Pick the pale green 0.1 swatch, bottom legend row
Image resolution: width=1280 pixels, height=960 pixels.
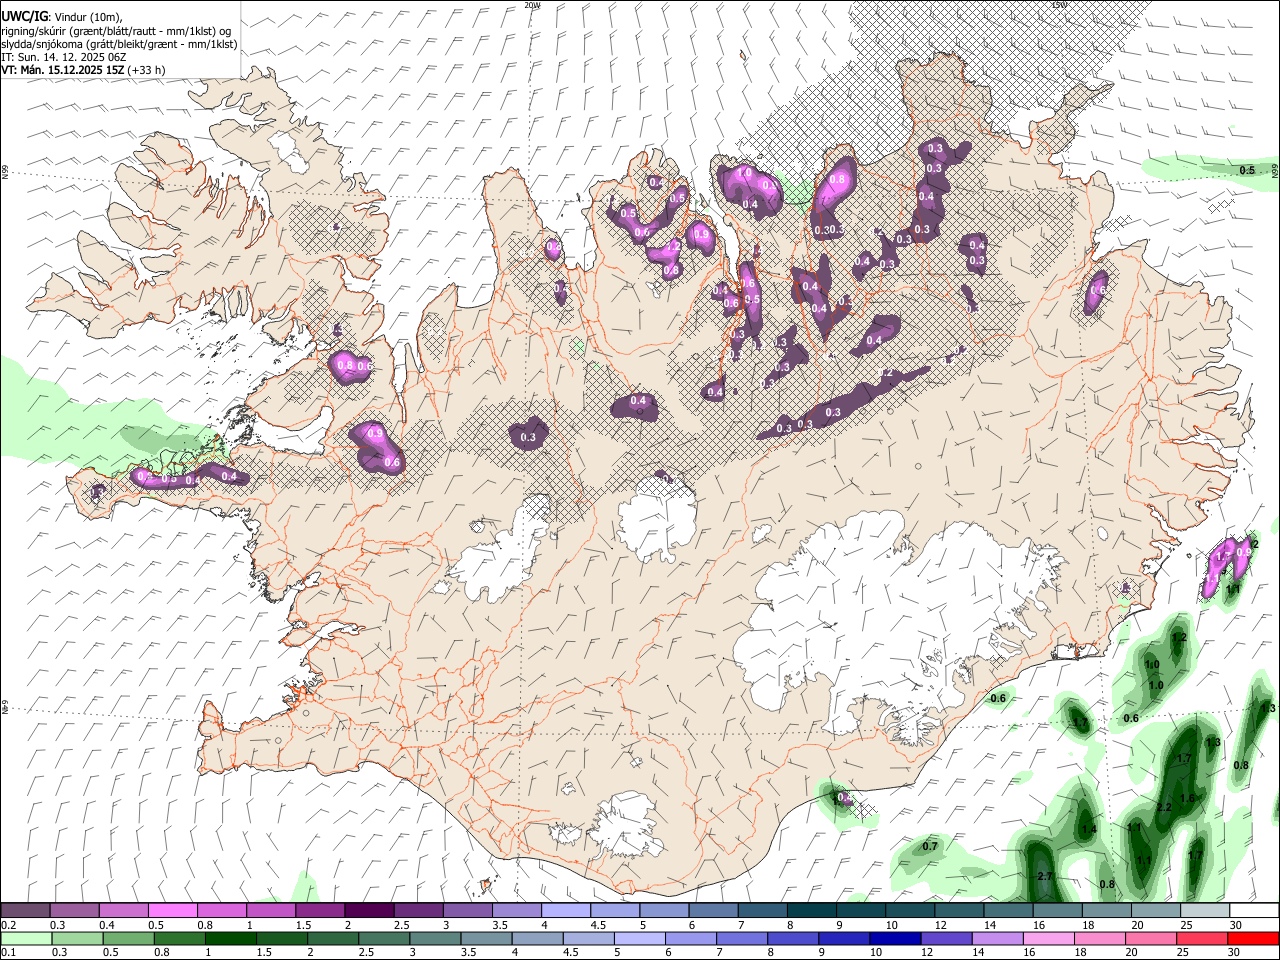26,938
